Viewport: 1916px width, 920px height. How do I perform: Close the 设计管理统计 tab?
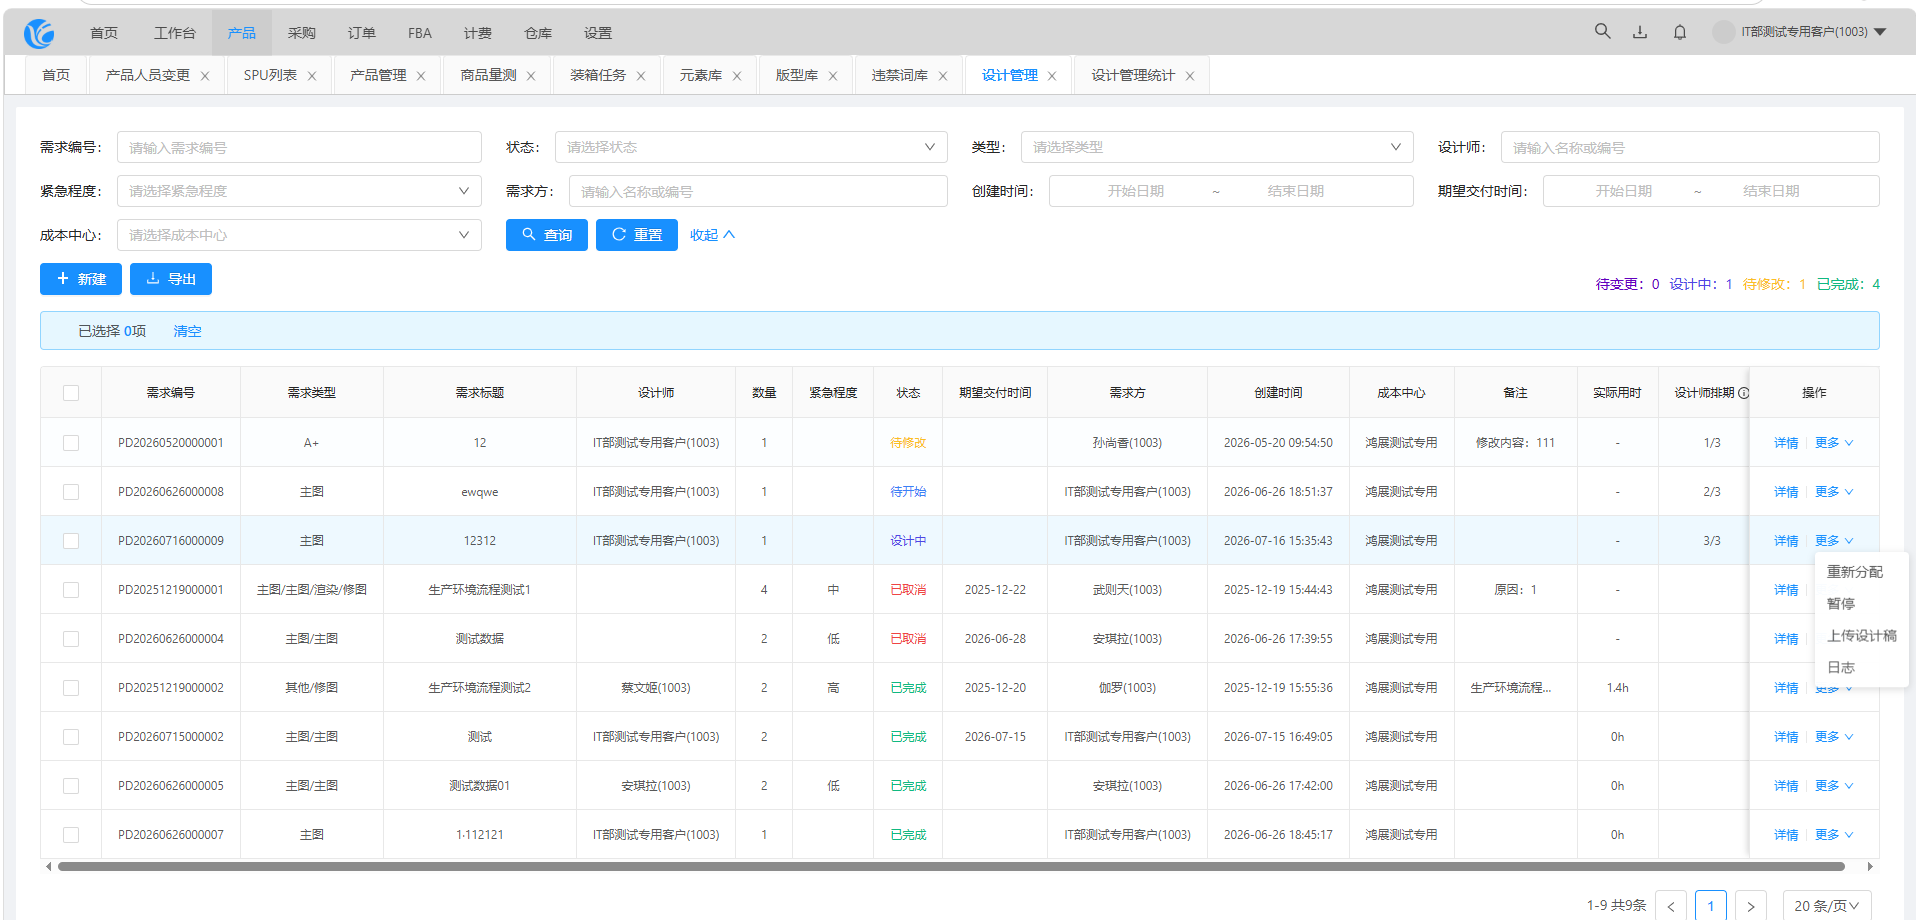(x=1190, y=76)
